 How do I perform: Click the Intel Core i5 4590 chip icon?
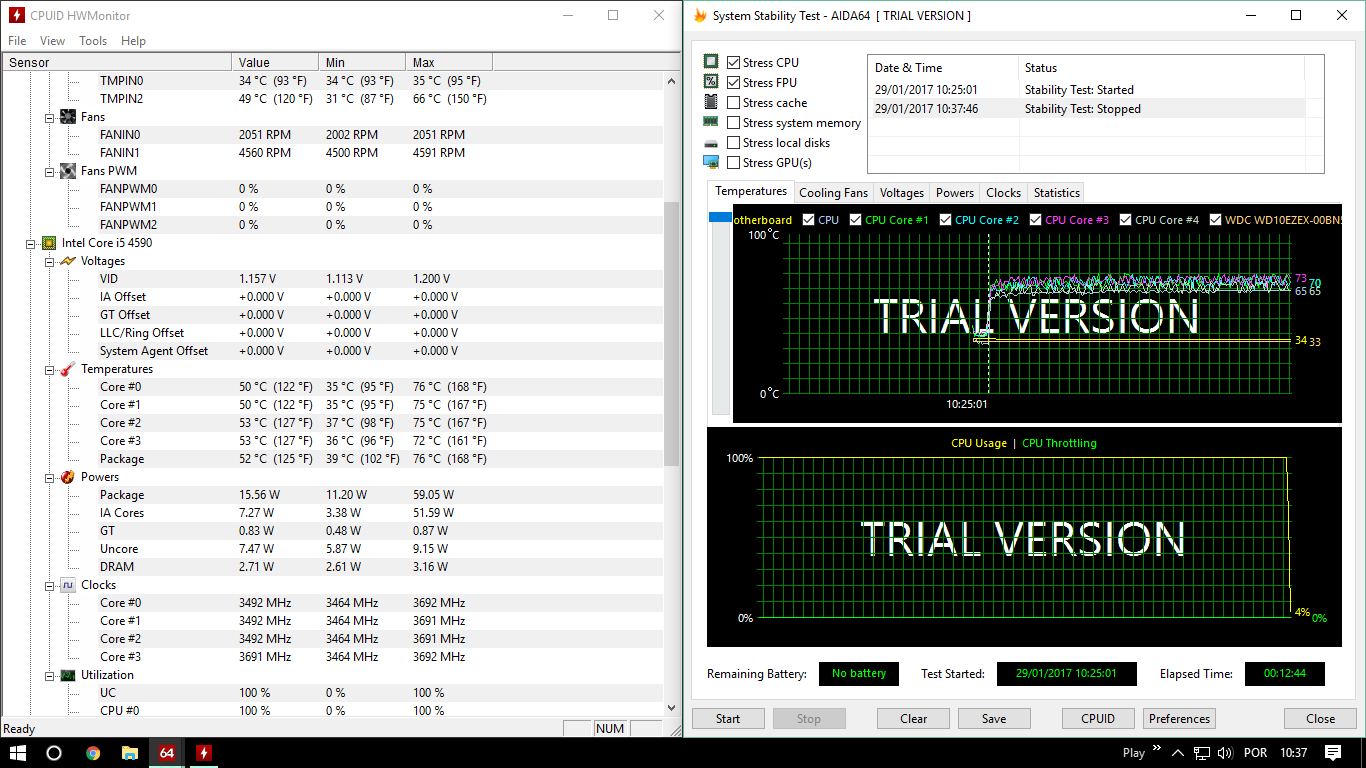tap(48, 243)
